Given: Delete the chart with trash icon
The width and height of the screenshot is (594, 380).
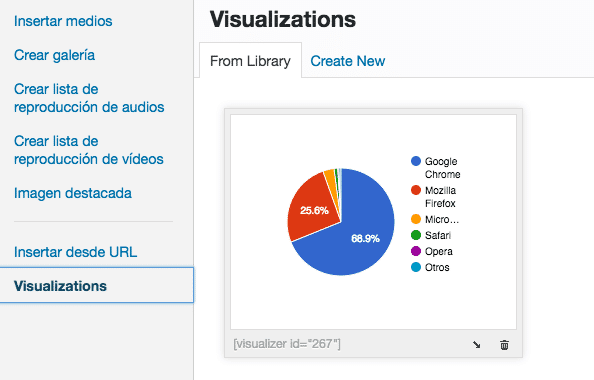Looking at the screenshot, I should click(x=504, y=345).
